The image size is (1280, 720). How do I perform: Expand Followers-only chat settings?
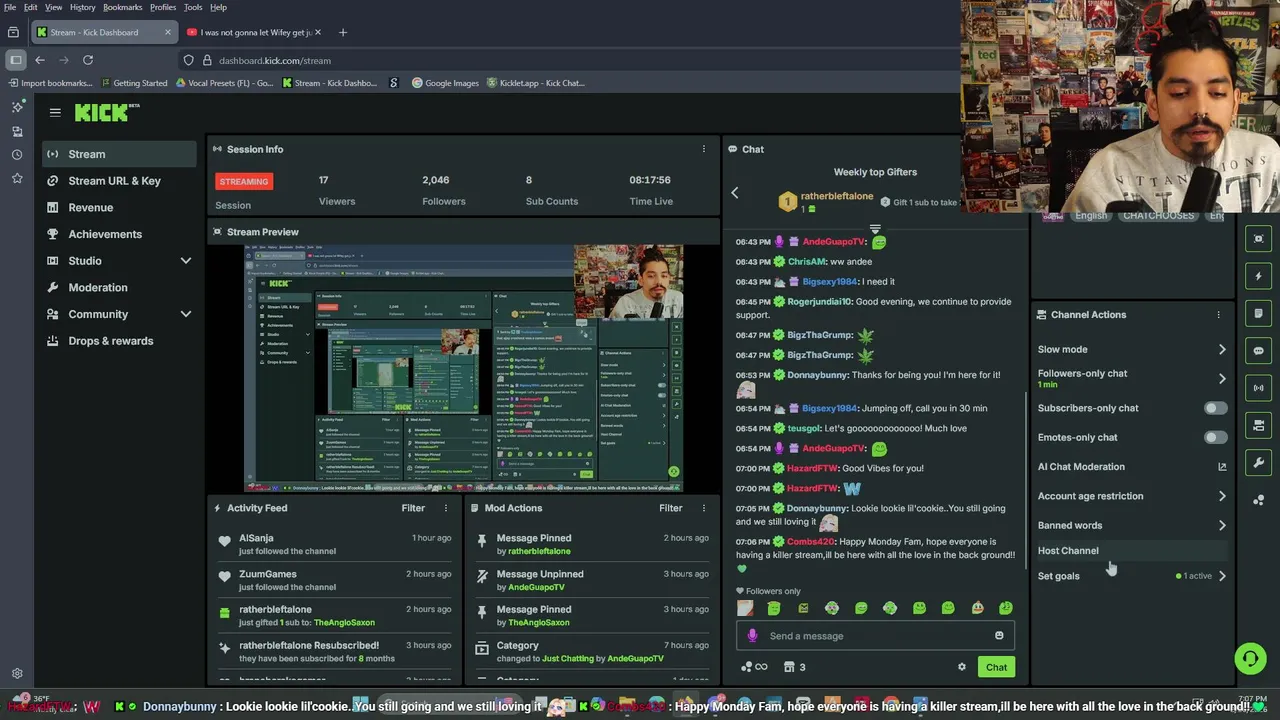tap(1222, 379)
